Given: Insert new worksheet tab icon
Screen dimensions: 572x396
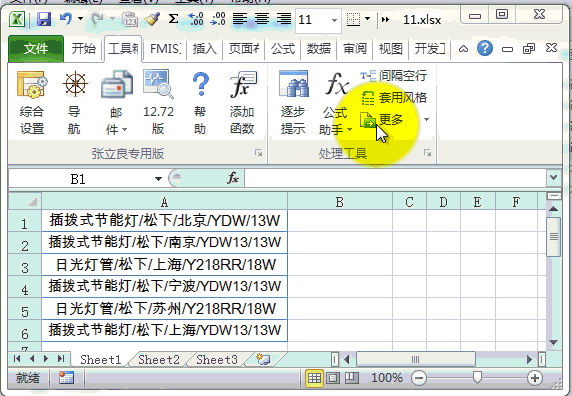Looking at the screenshot, I should pyautogui.click(x=263, y=359).
